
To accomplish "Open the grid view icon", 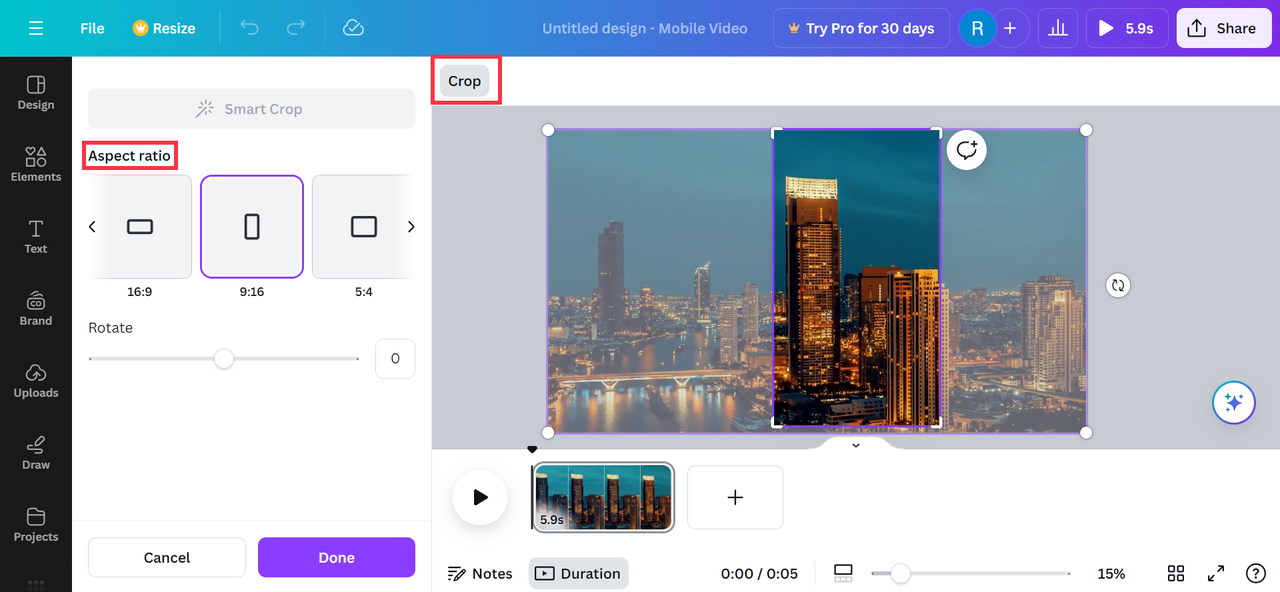I will (x=1176, y=573).
